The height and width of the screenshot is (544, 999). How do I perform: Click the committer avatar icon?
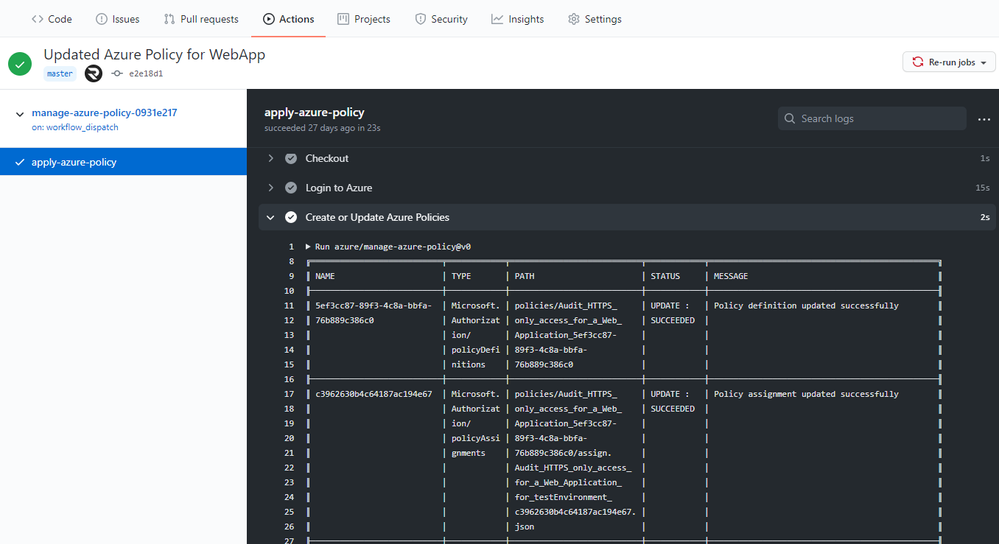pyautogui.click(x=94, y=73)
